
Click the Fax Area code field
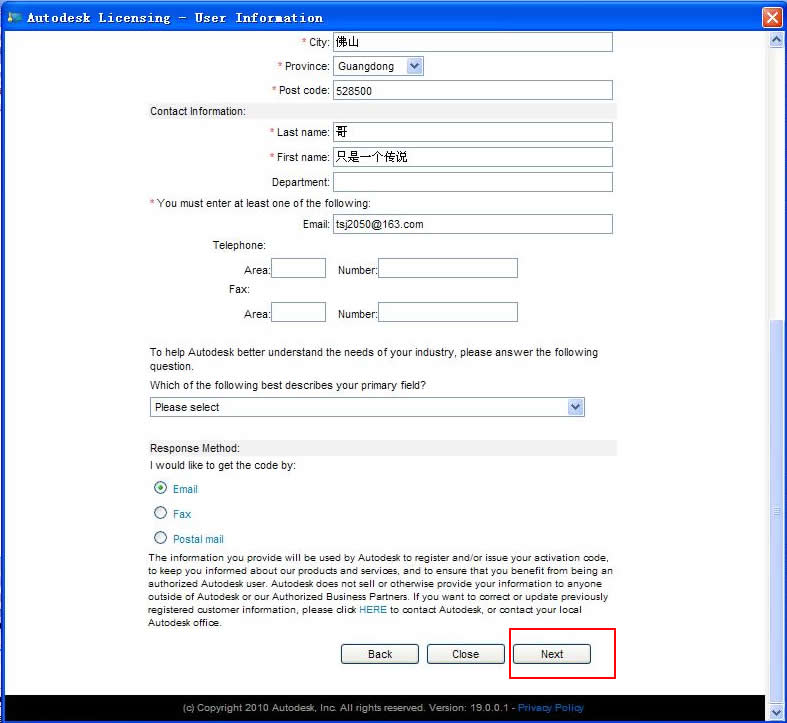pyautogui.click(x=298, y=312)
